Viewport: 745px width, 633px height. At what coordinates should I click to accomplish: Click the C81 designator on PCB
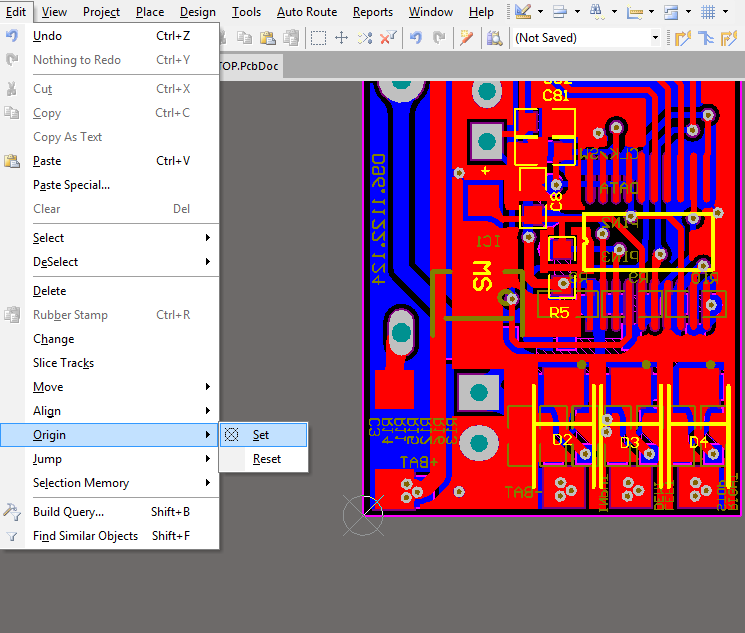[556, 96]
